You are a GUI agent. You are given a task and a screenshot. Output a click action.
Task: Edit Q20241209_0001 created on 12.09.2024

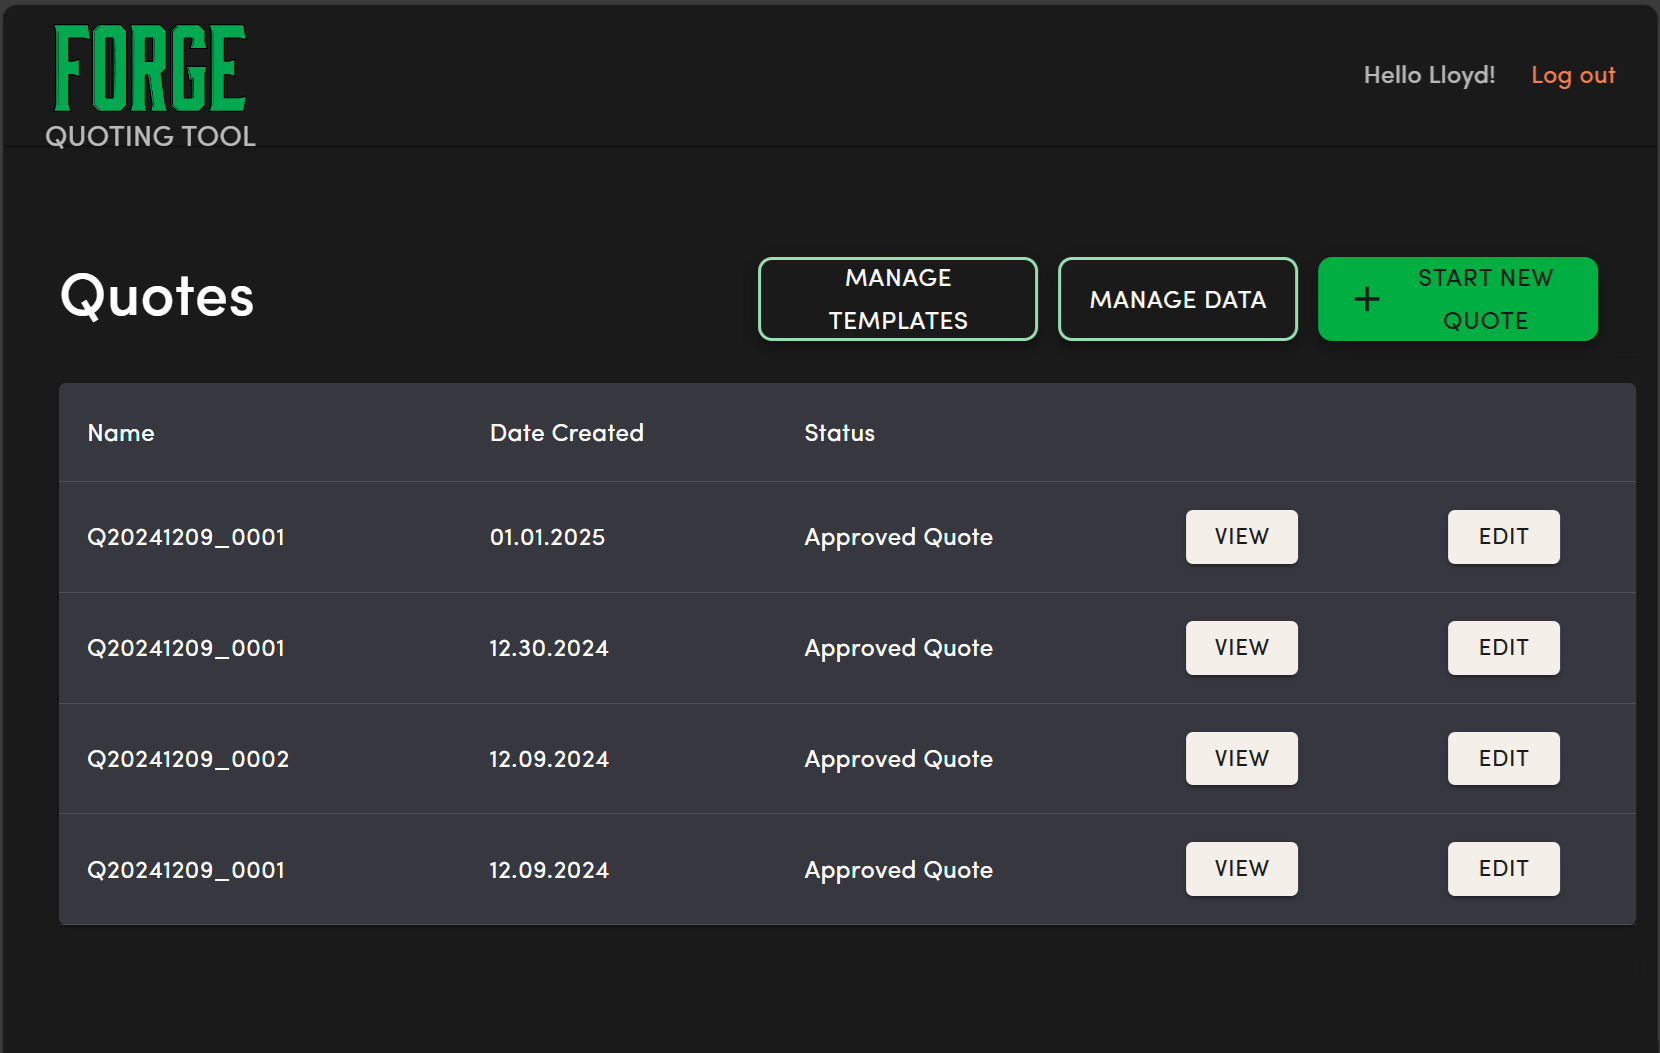click(1503, 869)
